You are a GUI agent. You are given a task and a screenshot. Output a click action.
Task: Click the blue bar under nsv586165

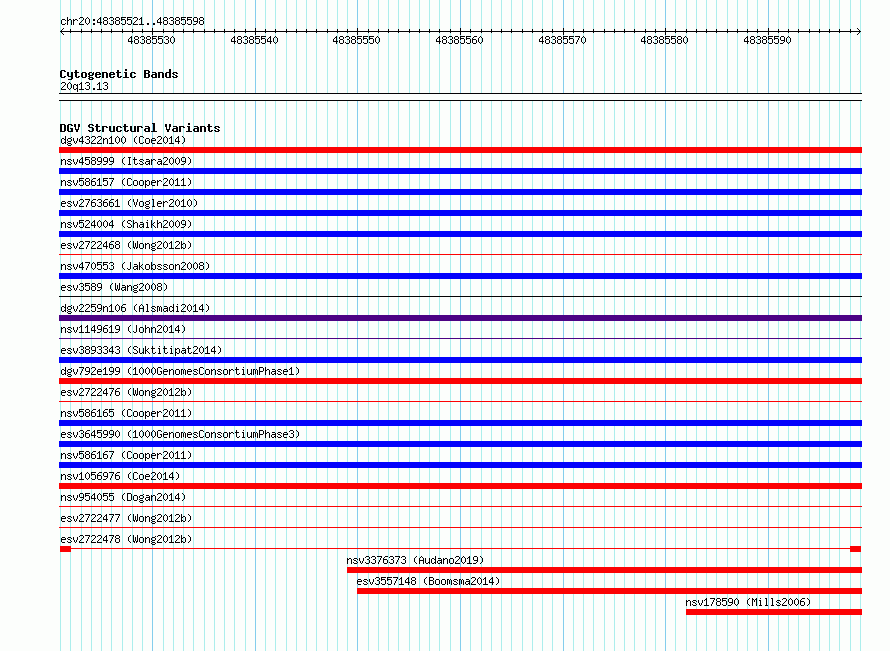tap(460, 423)
